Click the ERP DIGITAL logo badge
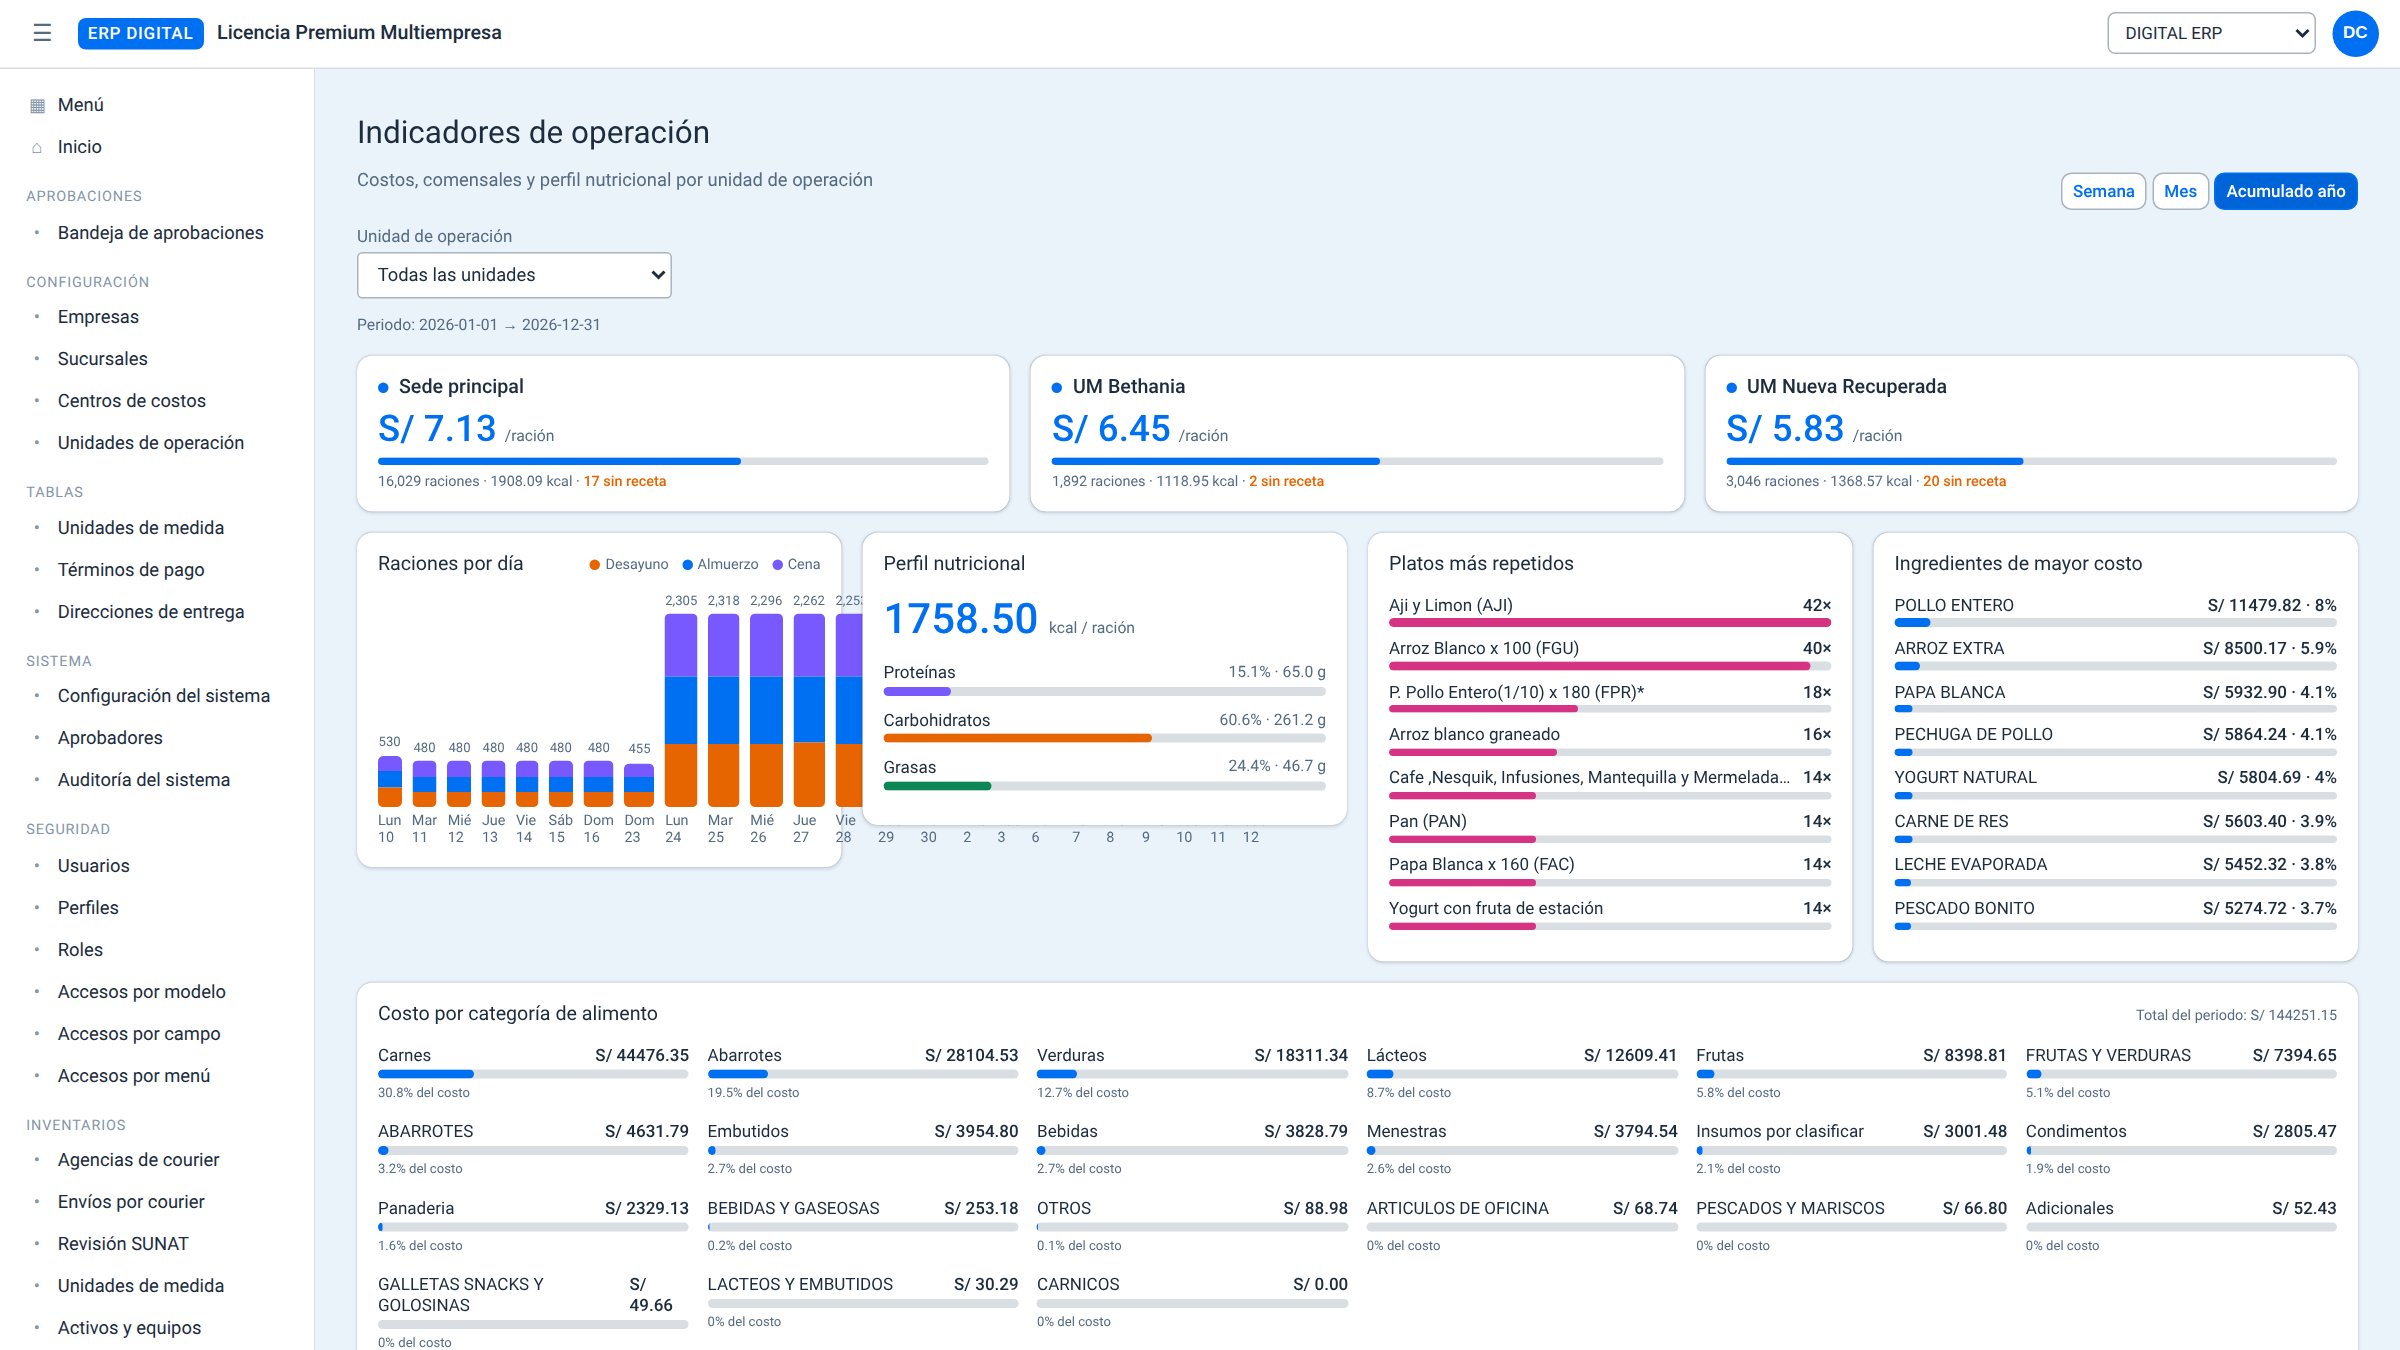 pyautogui.click(x=141, y=33)
